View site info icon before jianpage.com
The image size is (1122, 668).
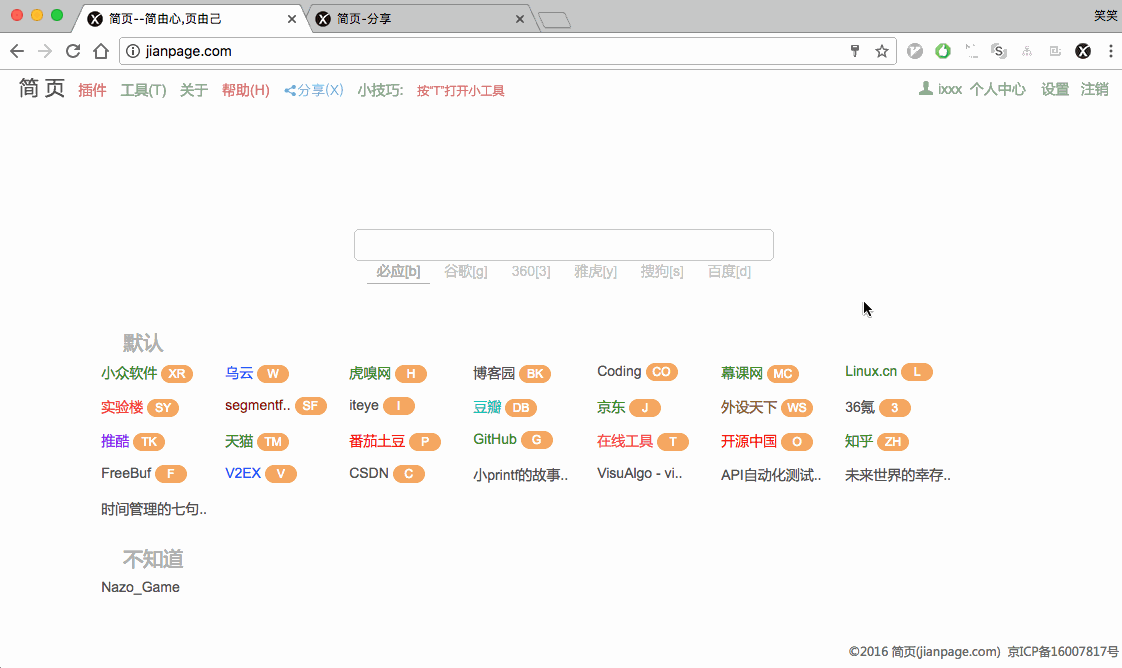133,51
